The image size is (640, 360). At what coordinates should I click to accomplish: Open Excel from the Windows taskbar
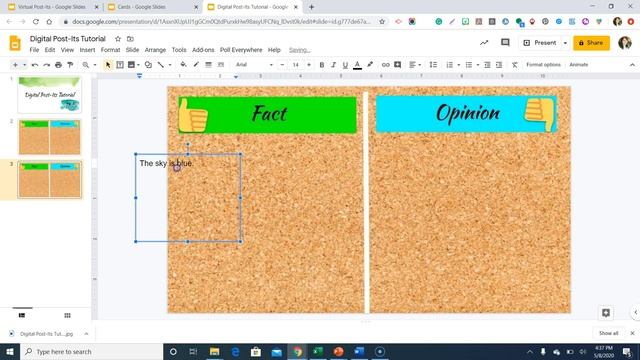(318, 351)
